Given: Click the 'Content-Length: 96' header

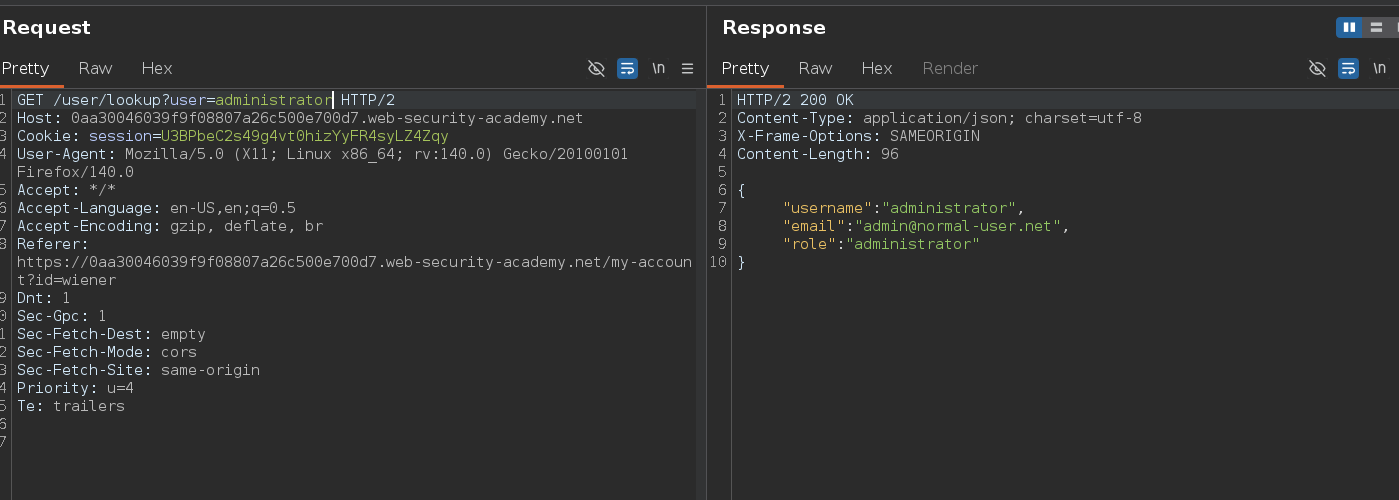Looking at the screenshot, I should [x=818, y=154].
